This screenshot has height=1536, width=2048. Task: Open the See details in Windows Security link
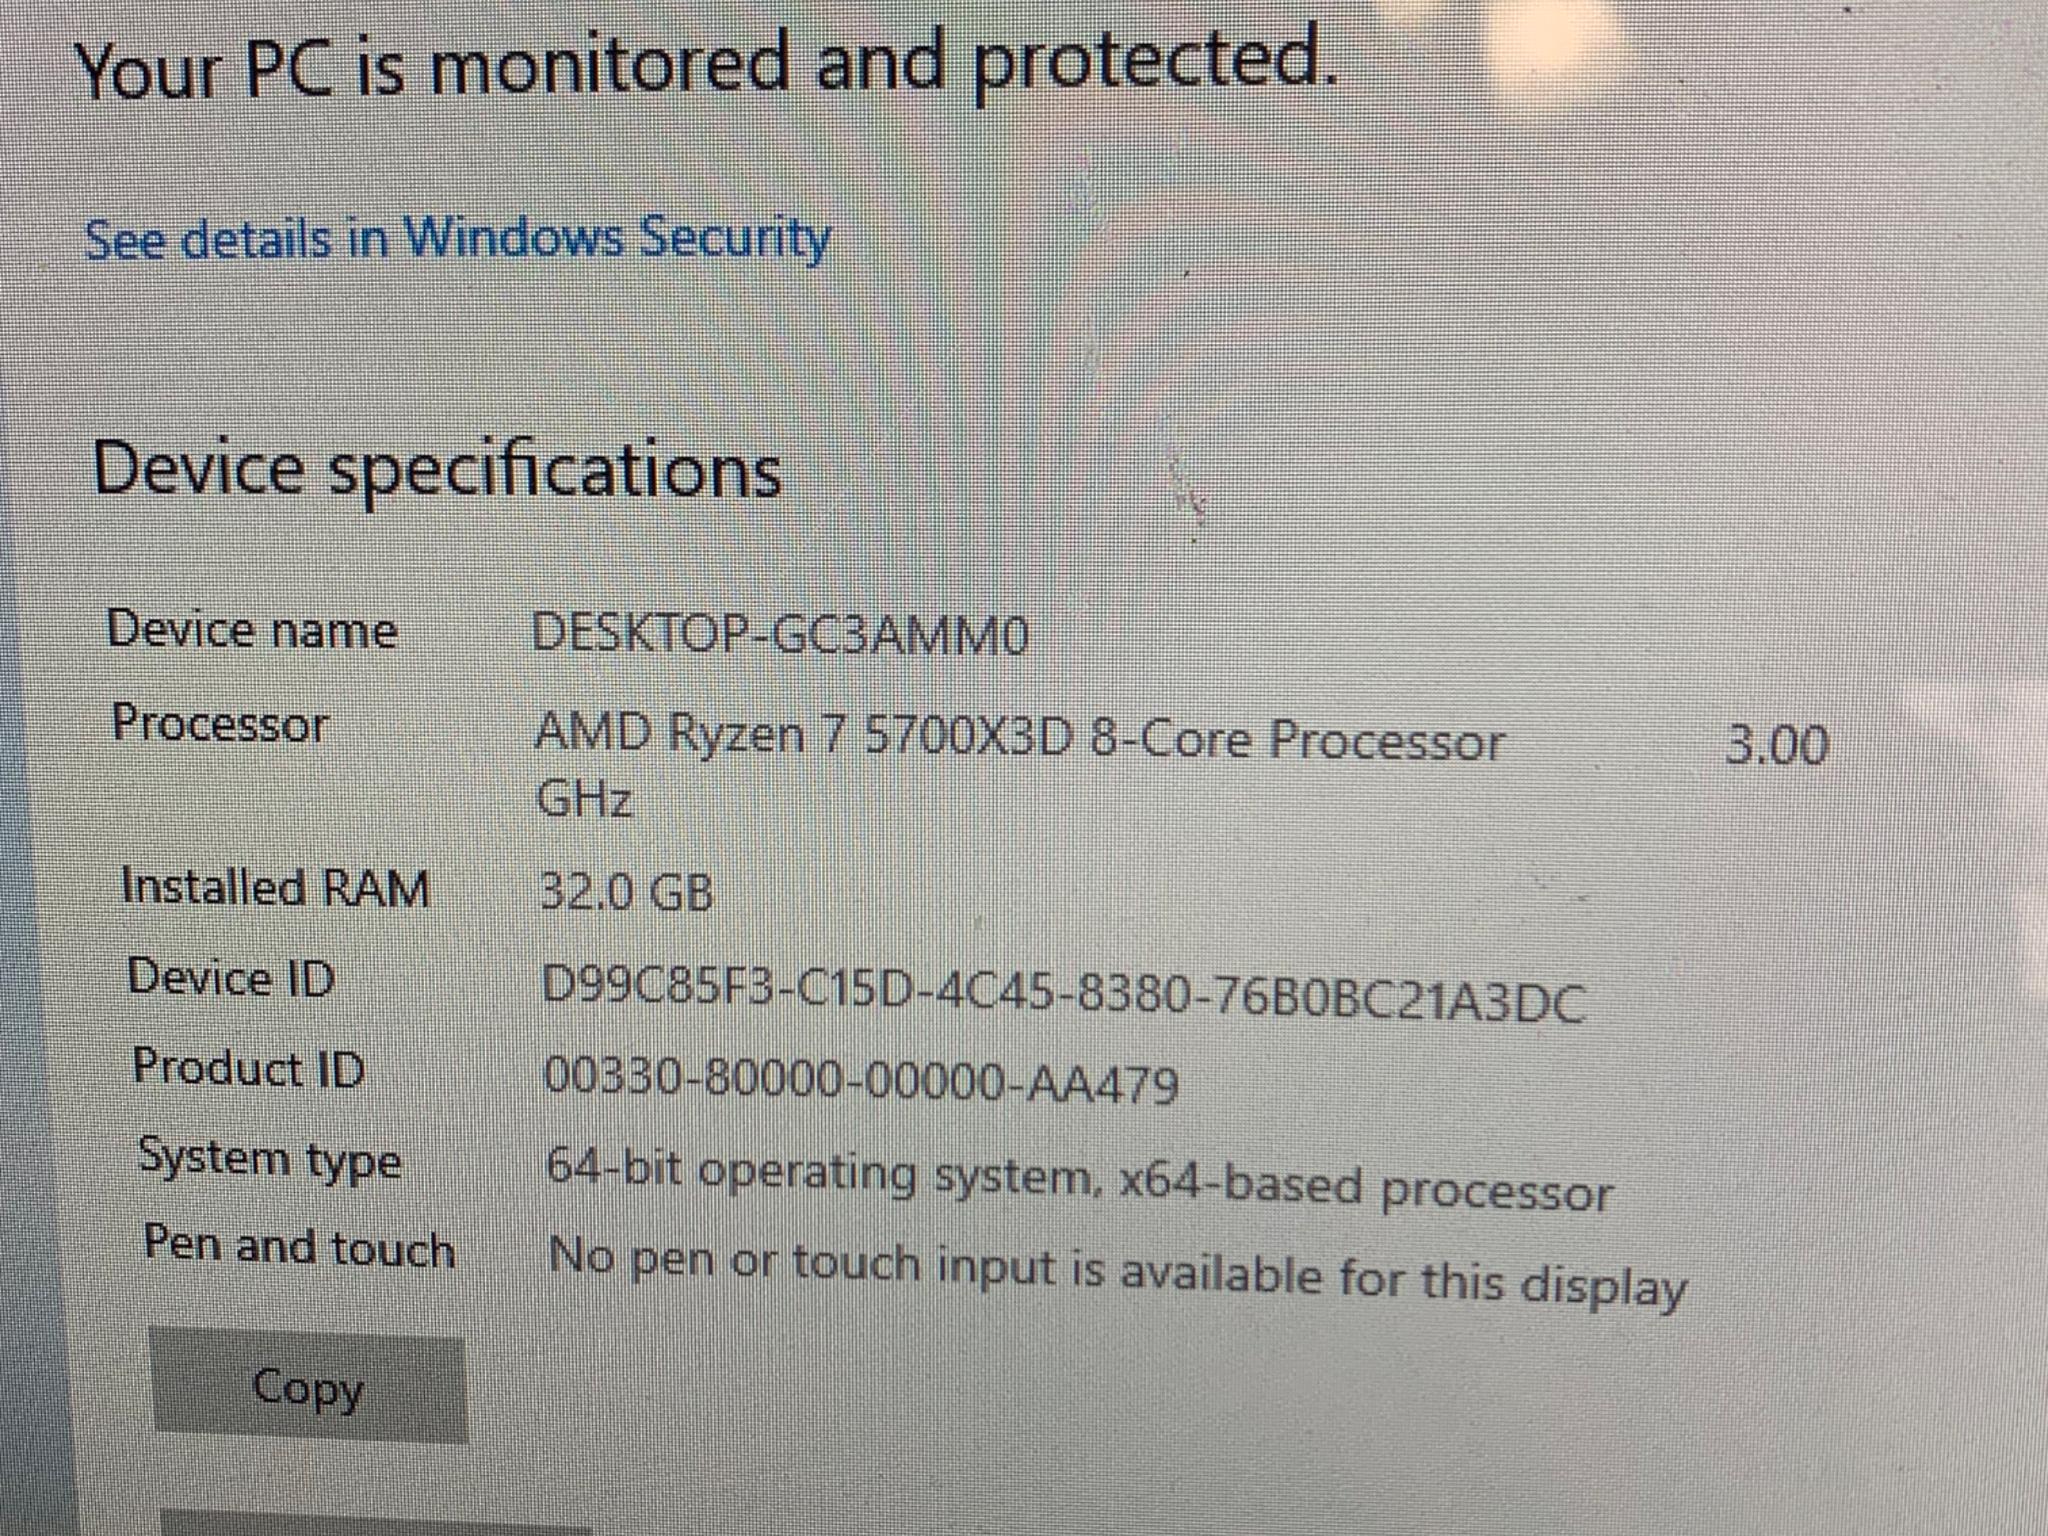tap(457, 239)
